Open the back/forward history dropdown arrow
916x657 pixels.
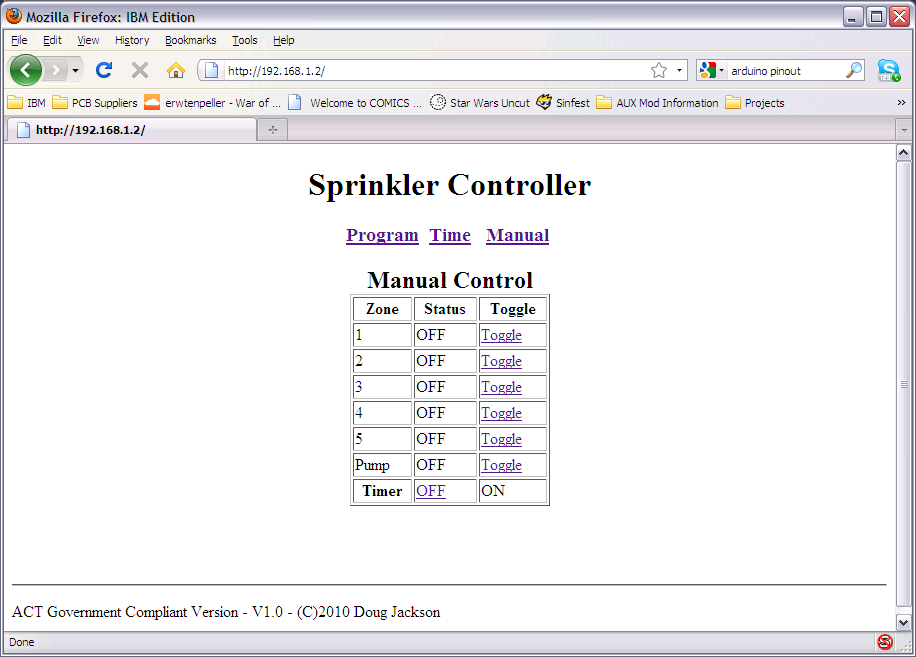[75, 71]
